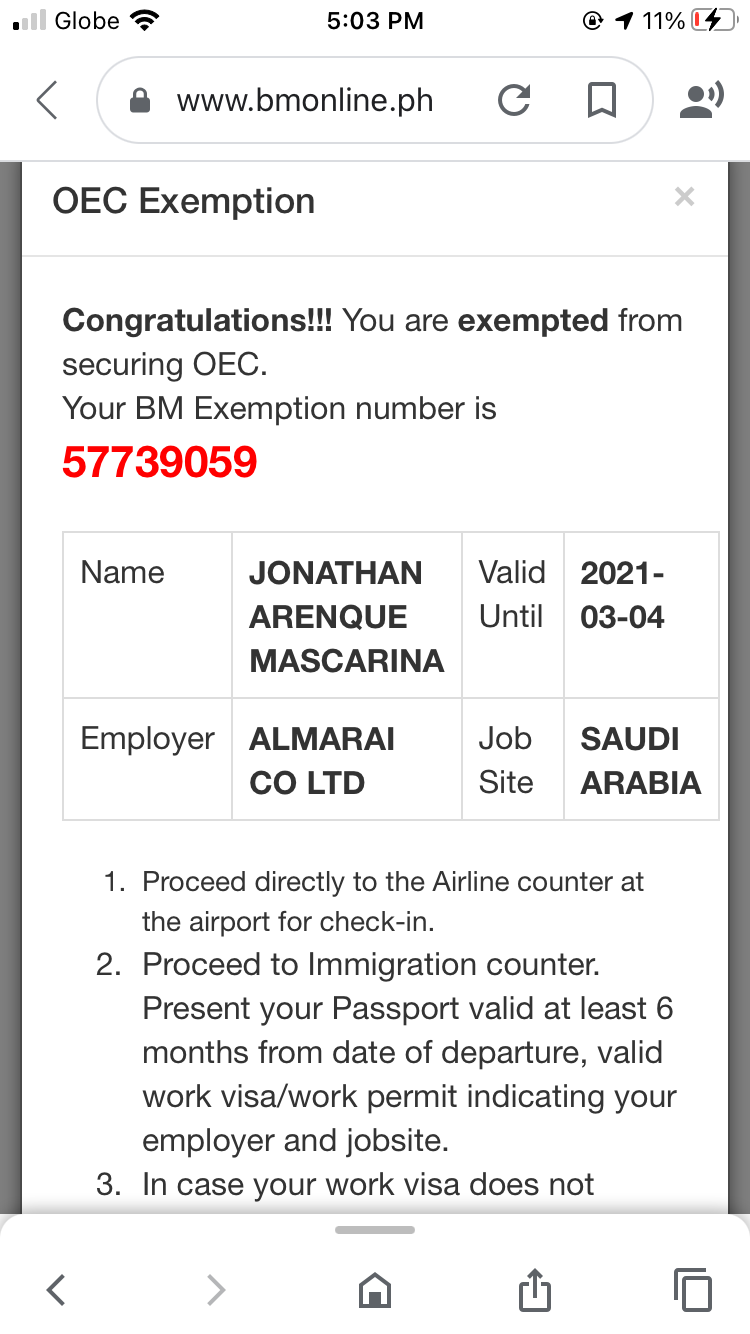Tap the ALMARAI CO LTD employer cell
The width and height of the screenshot is (750, 1334).
(x=347, y=760)
